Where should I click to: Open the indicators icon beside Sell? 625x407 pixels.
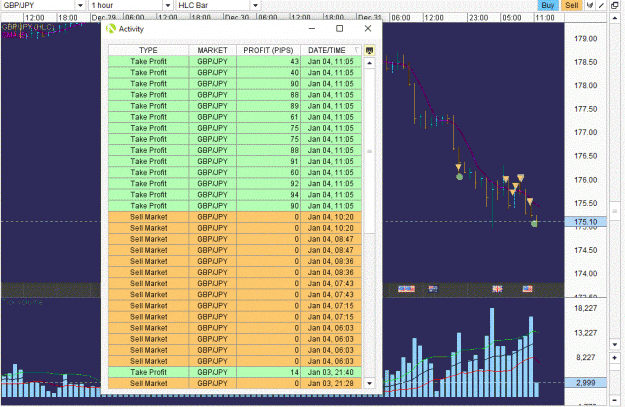pos(590,5)
